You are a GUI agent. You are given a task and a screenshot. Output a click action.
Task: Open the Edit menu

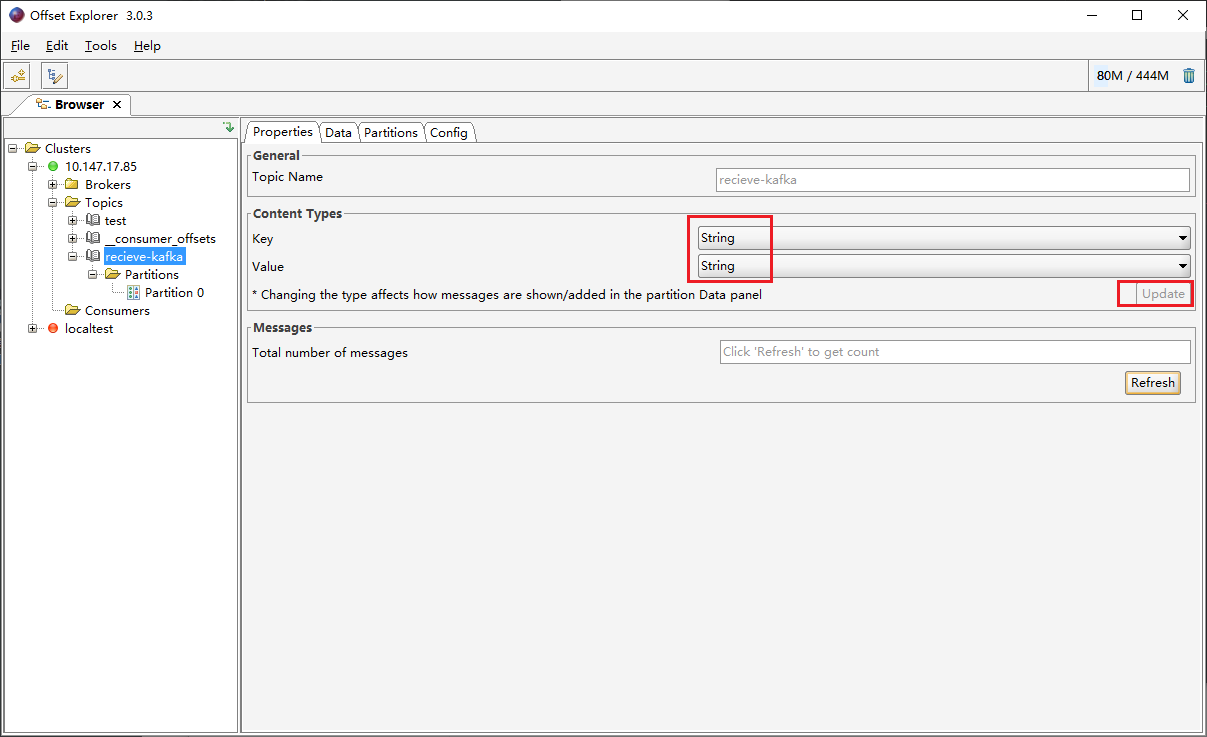pos(57,46)
